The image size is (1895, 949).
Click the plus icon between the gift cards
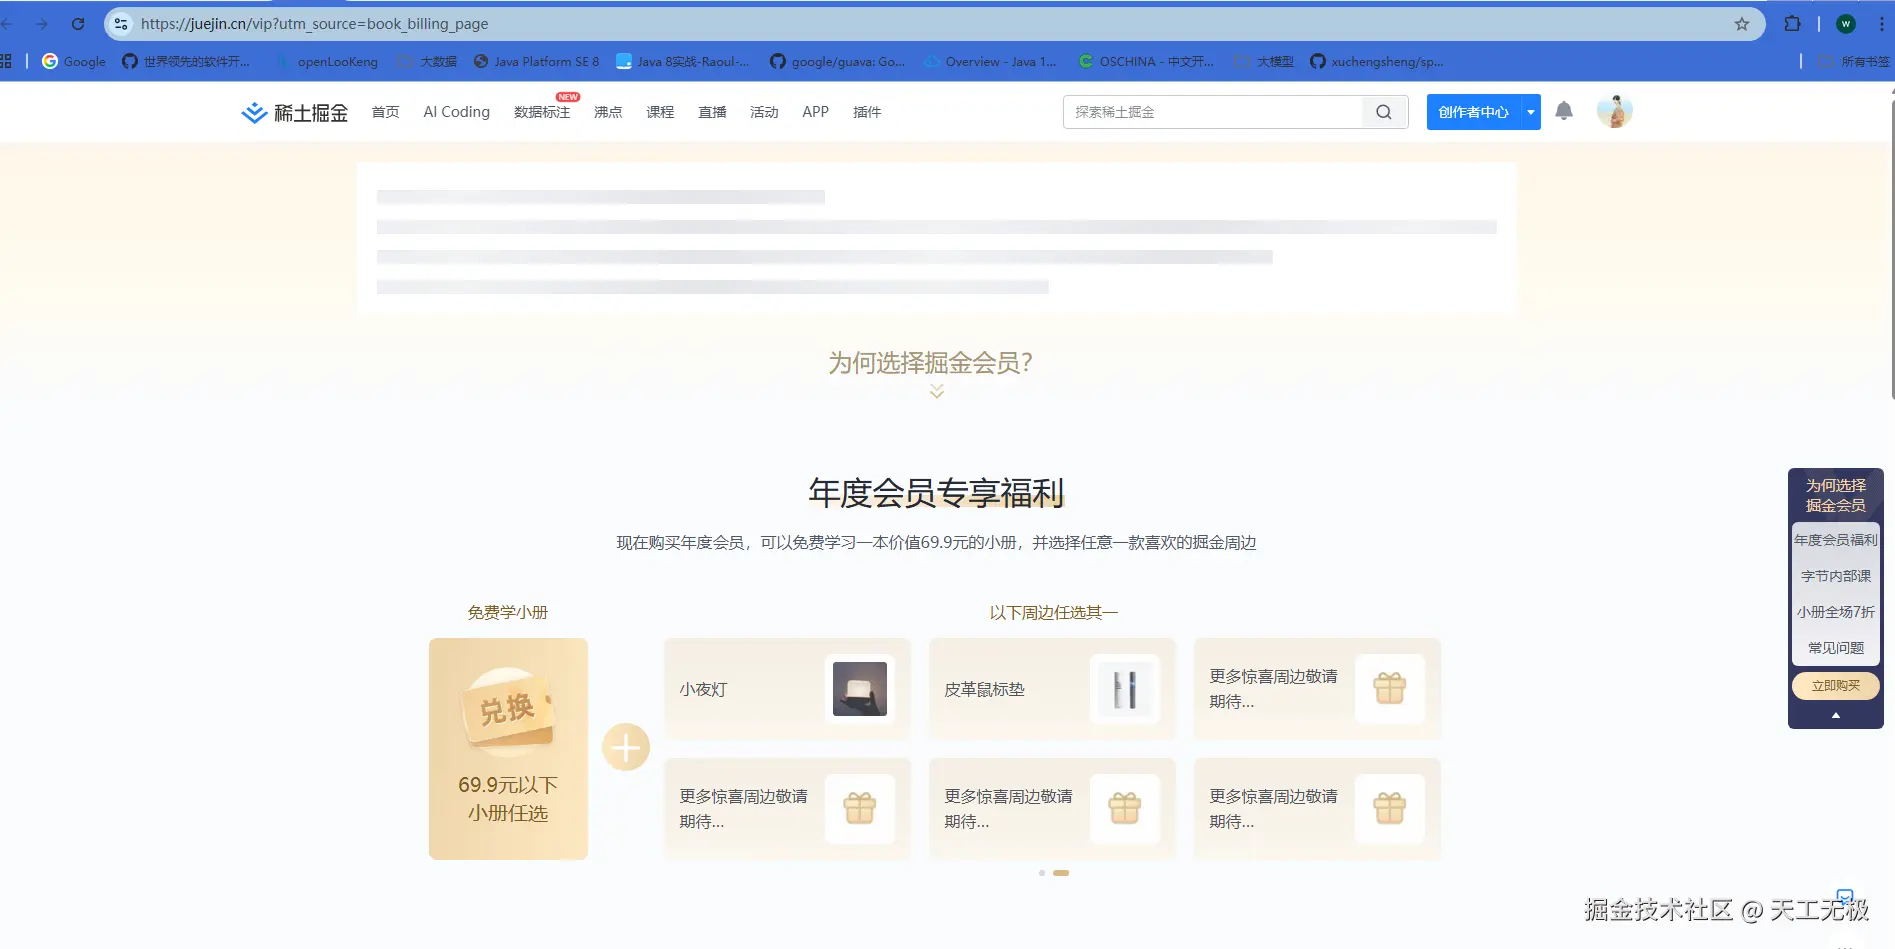tap(626, 747)
